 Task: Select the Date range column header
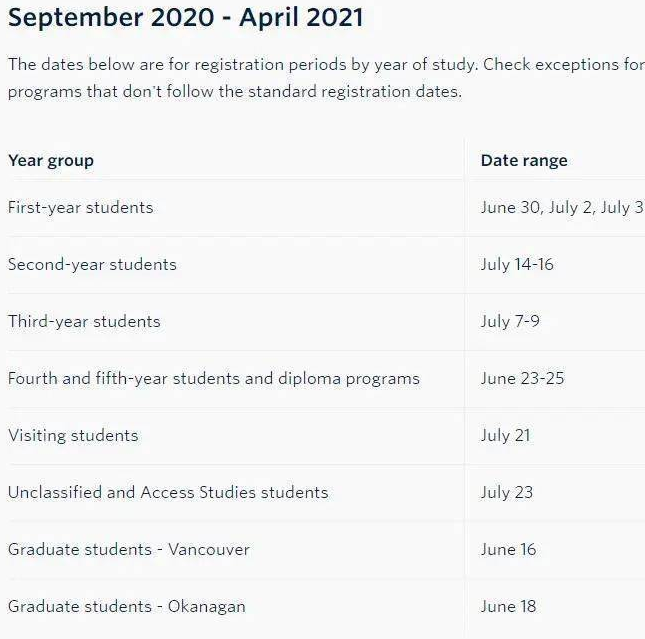pos(524,160)
